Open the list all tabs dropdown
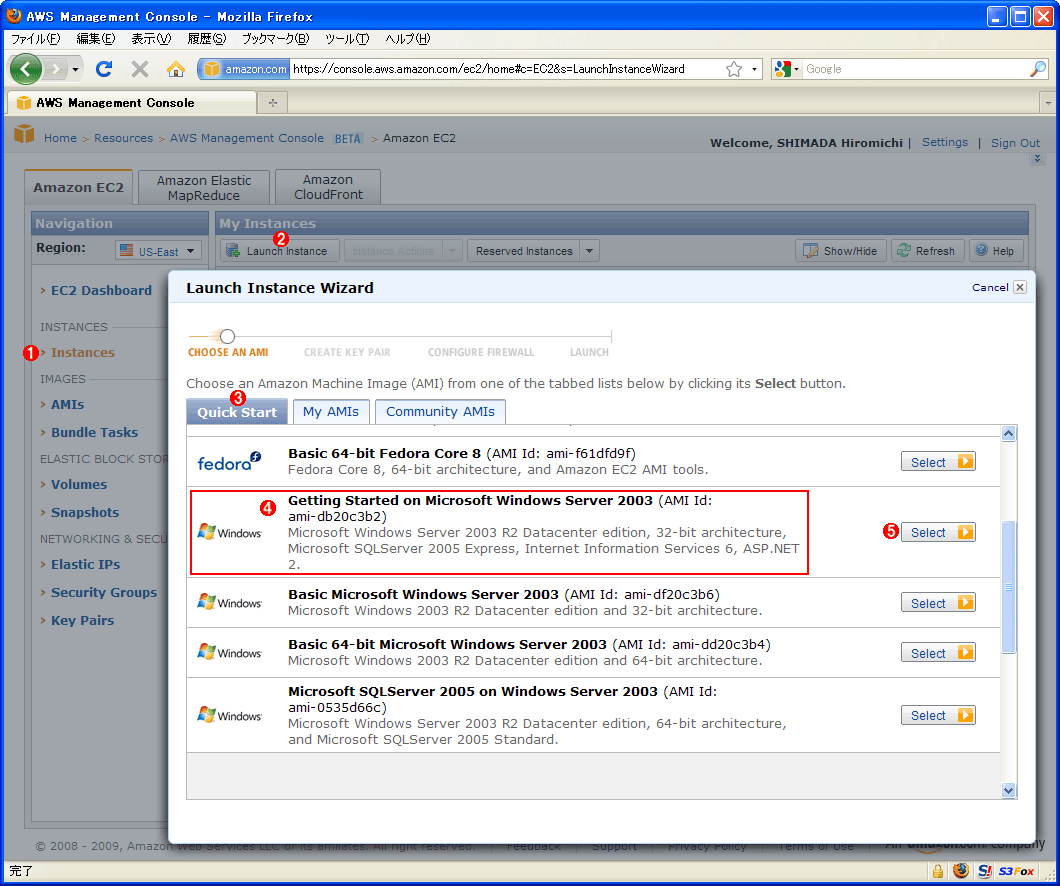Image resolution: width=1060 pixels, height=886 pixels. (1049, 103)
